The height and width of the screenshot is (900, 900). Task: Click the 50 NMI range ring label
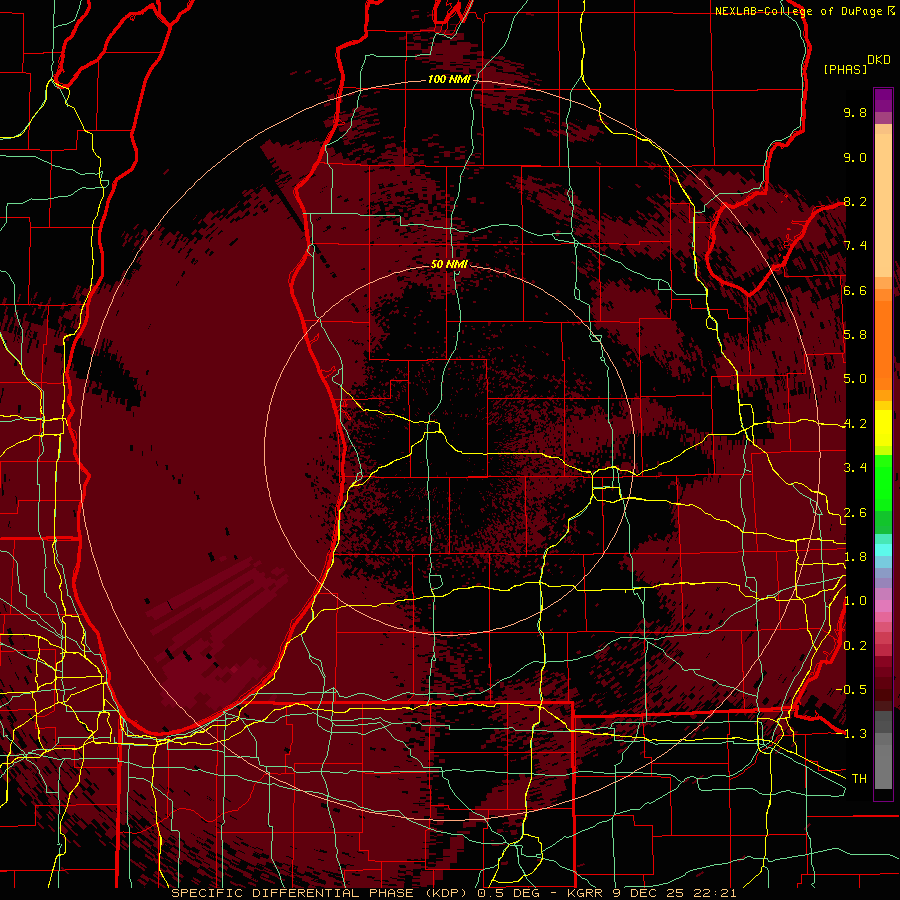pos(449,264)
